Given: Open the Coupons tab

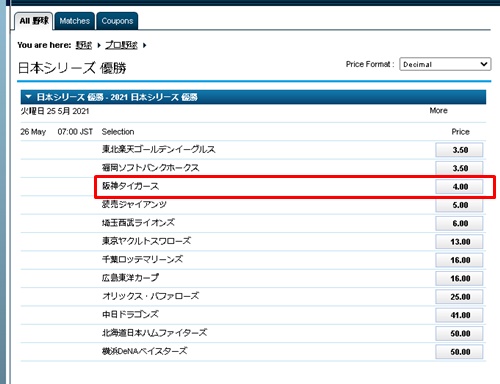Looking at the screenshot, I should pyautogui.click(x=117, y=21).
